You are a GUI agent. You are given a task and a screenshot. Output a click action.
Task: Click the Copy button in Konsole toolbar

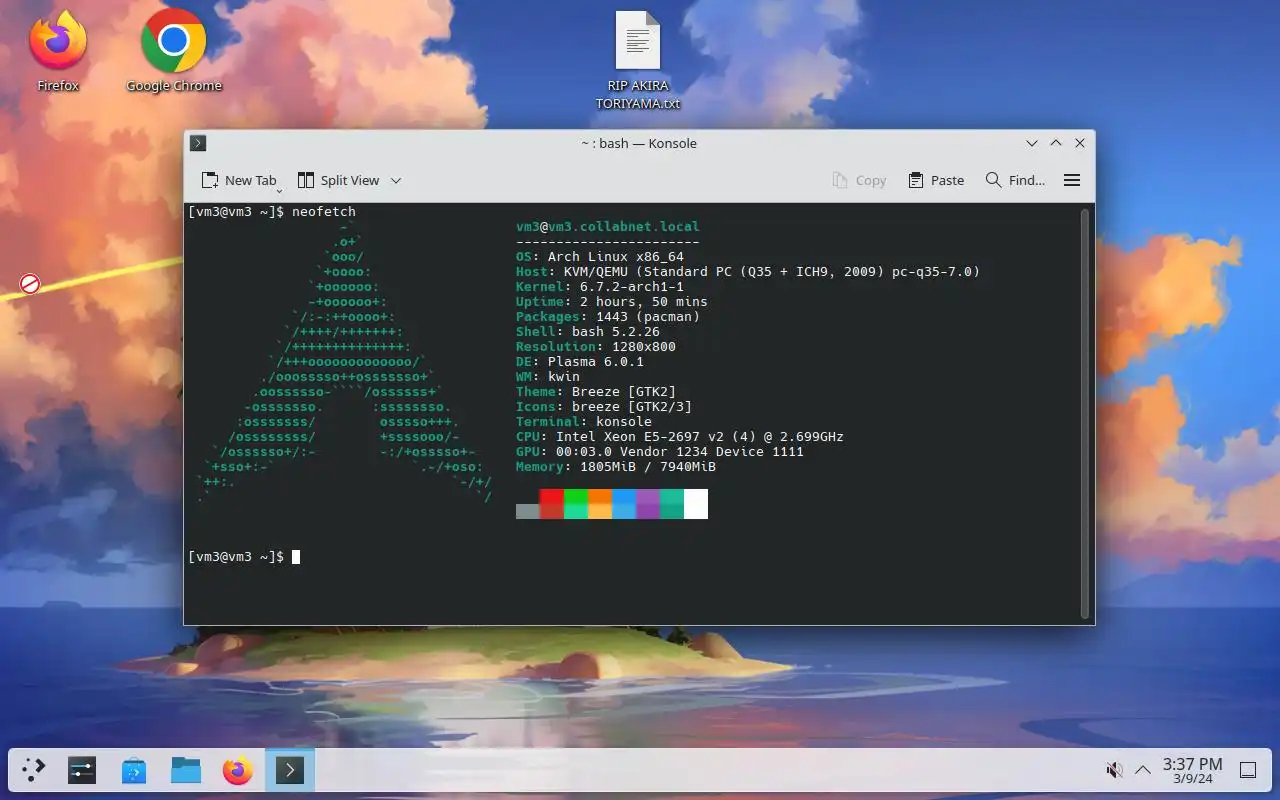859,180
